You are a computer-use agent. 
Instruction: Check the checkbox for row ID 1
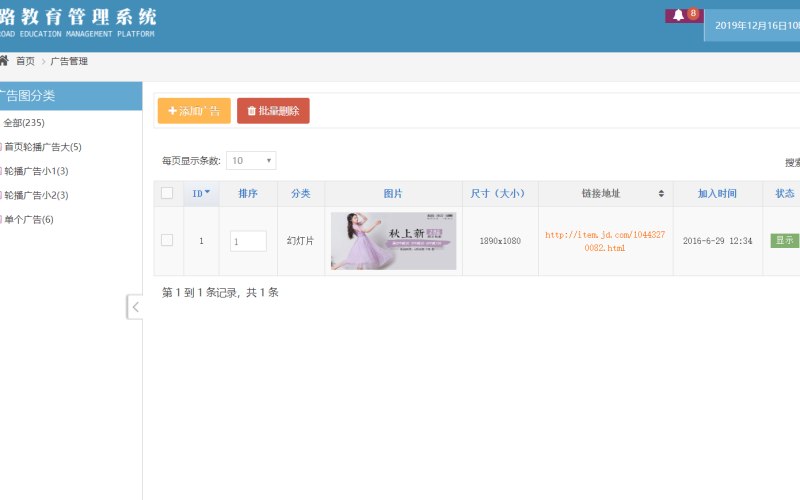click(x=167, y=240)
